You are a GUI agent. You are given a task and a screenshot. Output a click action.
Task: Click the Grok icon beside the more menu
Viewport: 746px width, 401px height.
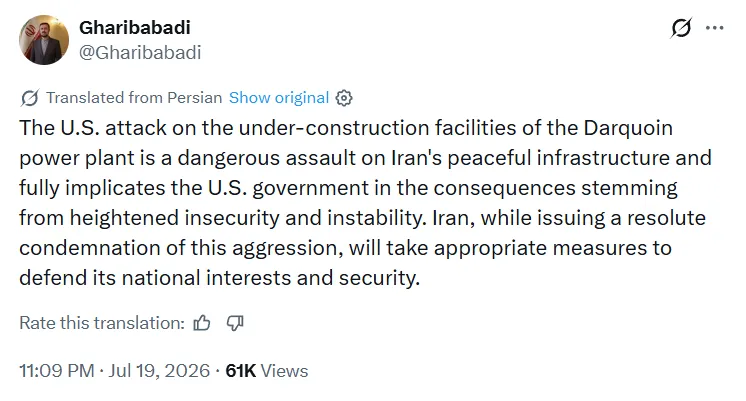coord(681,28)
